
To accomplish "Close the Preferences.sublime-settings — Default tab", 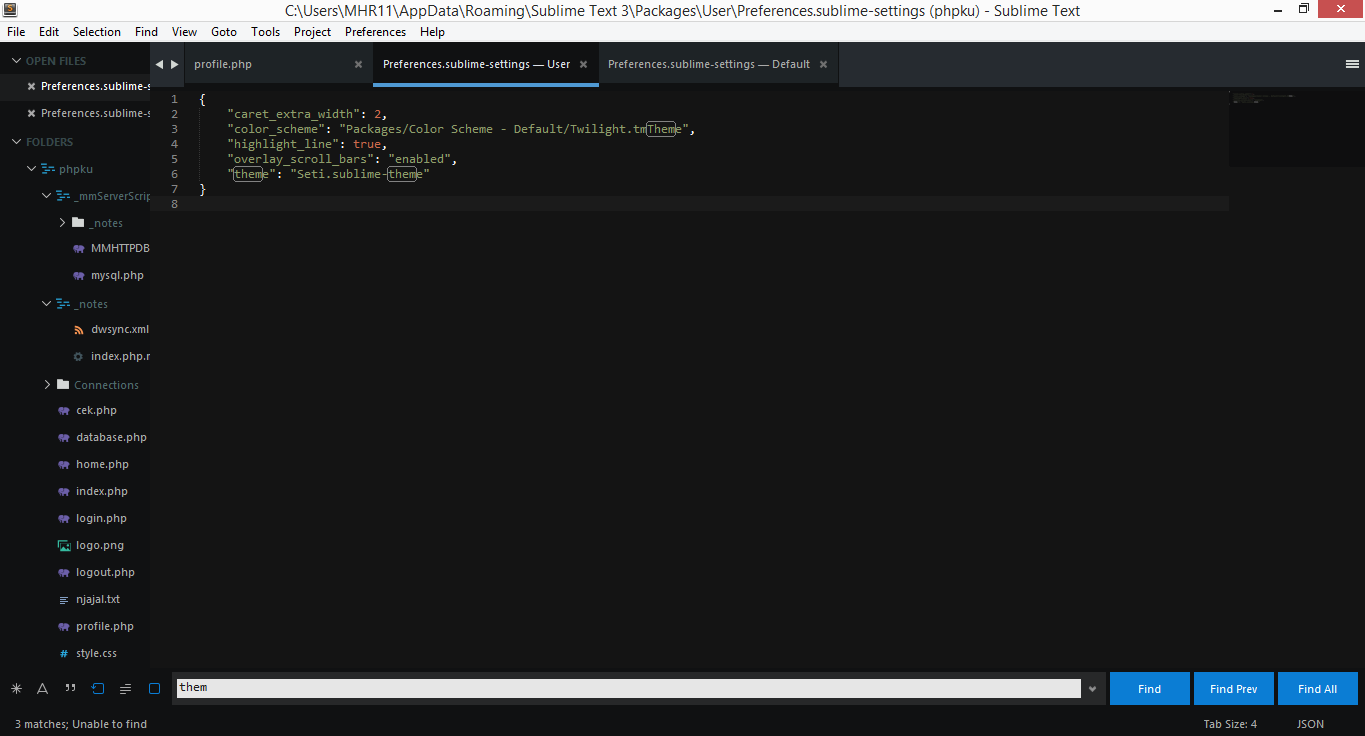I will (x=823, y=64).
